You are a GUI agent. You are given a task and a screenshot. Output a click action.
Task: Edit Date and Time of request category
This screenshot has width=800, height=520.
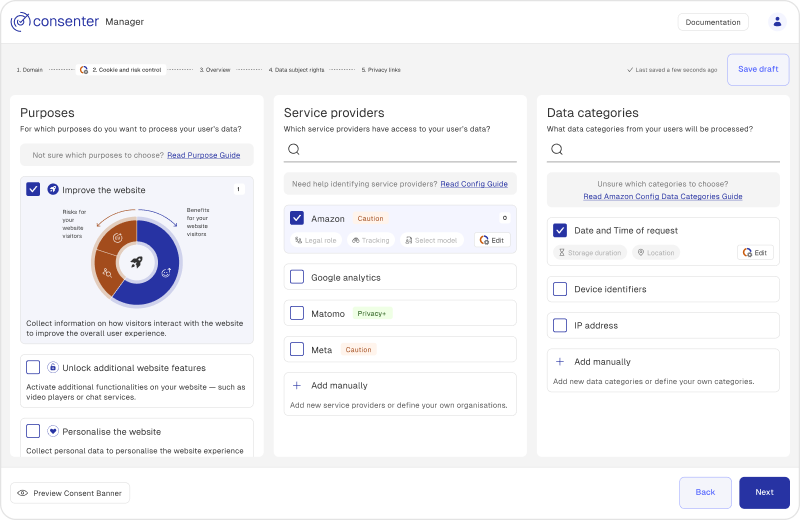pos(755,253)
